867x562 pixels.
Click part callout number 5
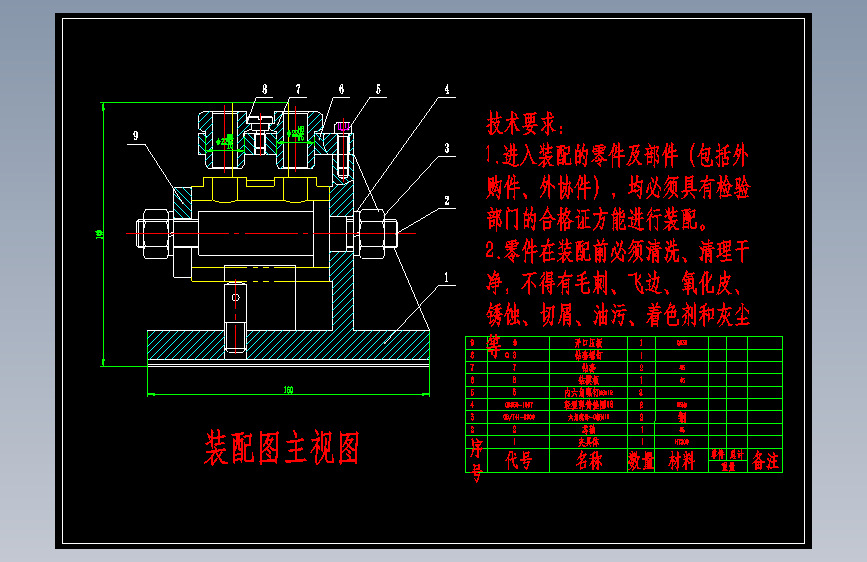coord(378,89)
